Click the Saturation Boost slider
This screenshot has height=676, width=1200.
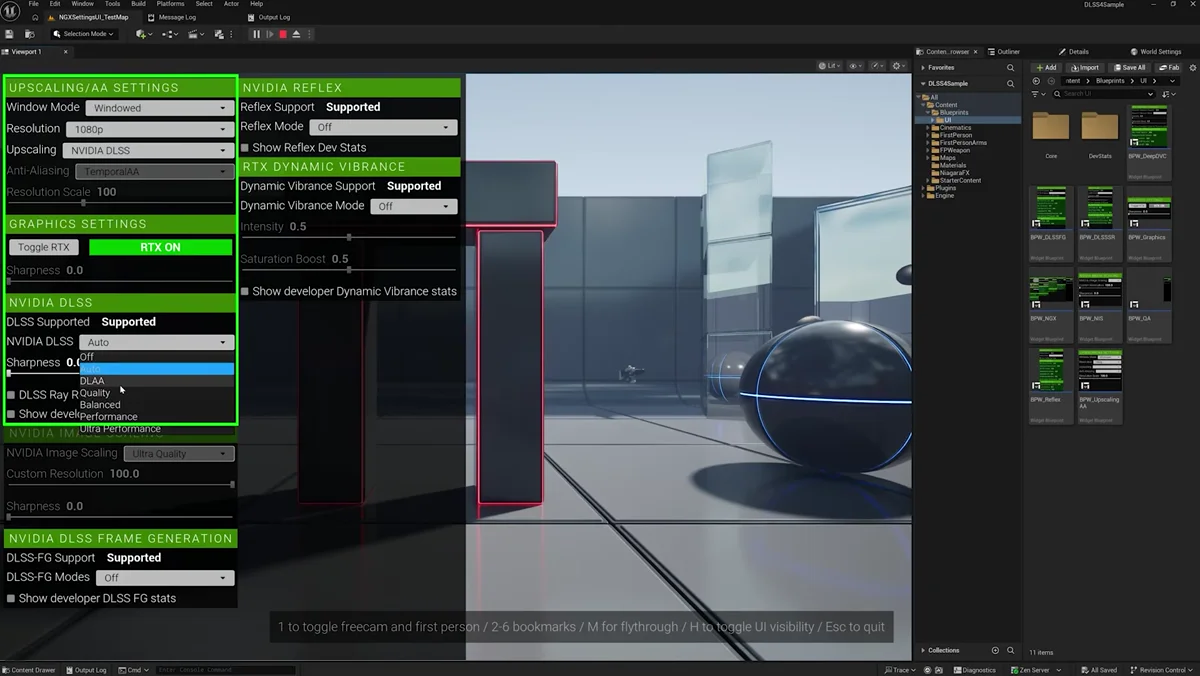click(x=348, y=270)
